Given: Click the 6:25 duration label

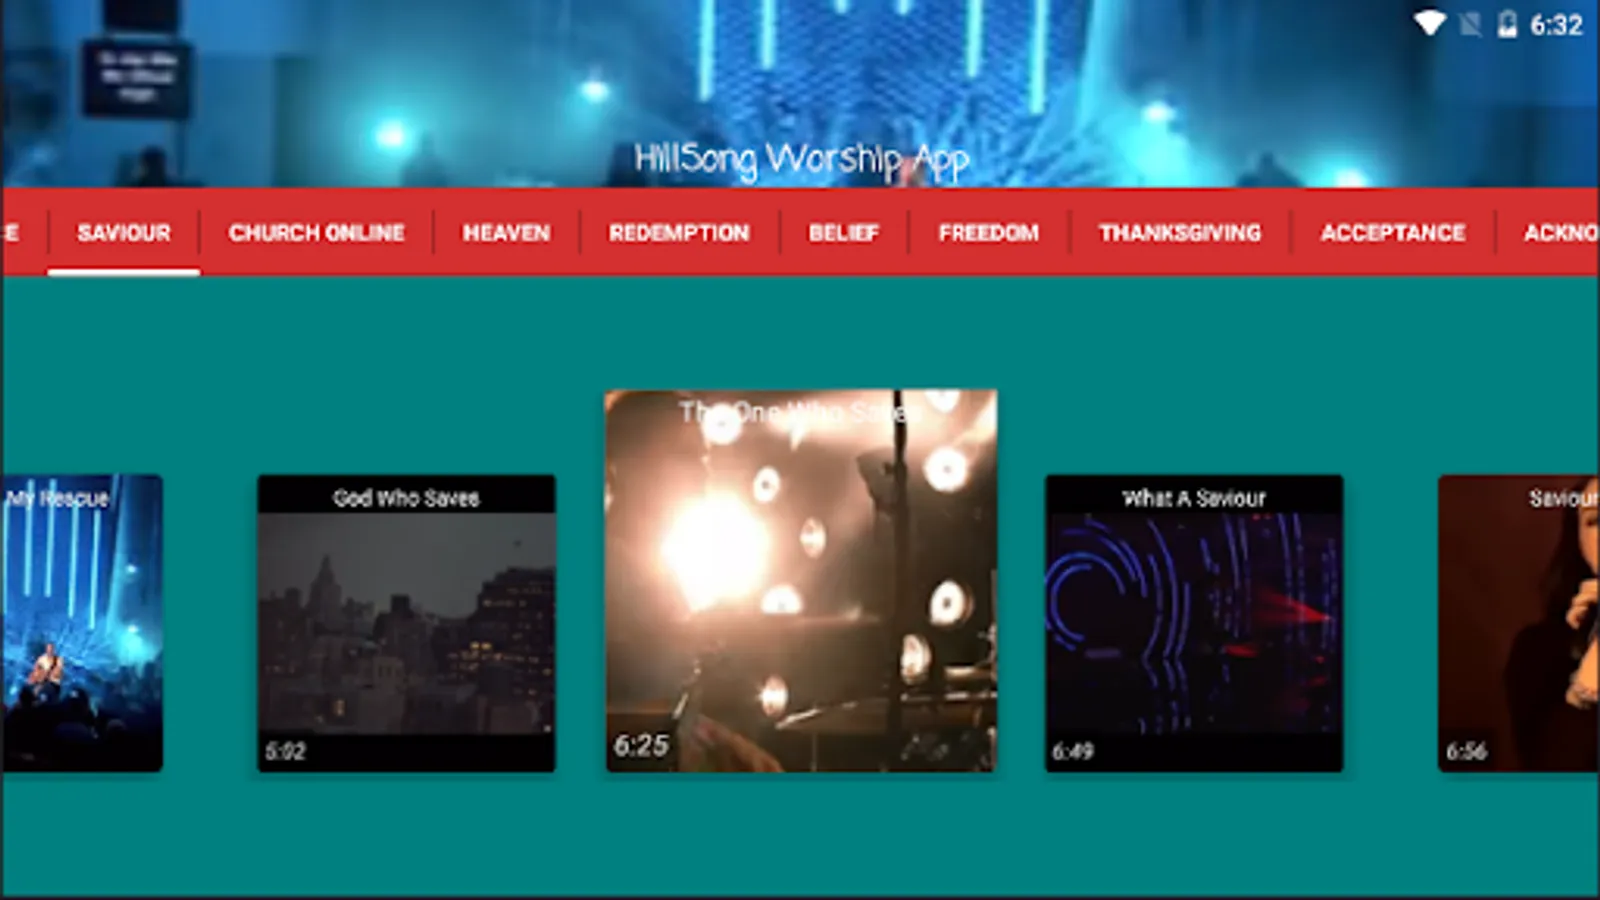Looking at the screenshot, I should (x=641, y=745).
